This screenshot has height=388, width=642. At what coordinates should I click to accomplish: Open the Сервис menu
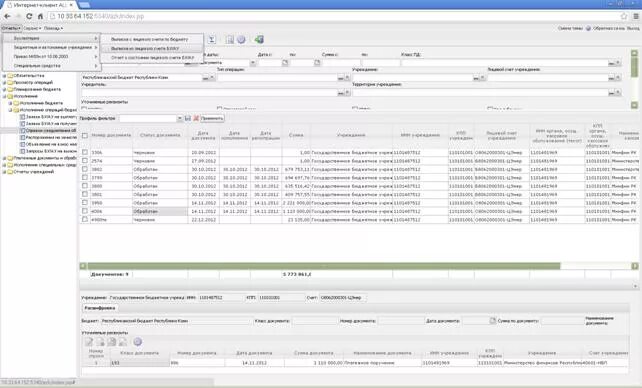click(x=32, y=28)
